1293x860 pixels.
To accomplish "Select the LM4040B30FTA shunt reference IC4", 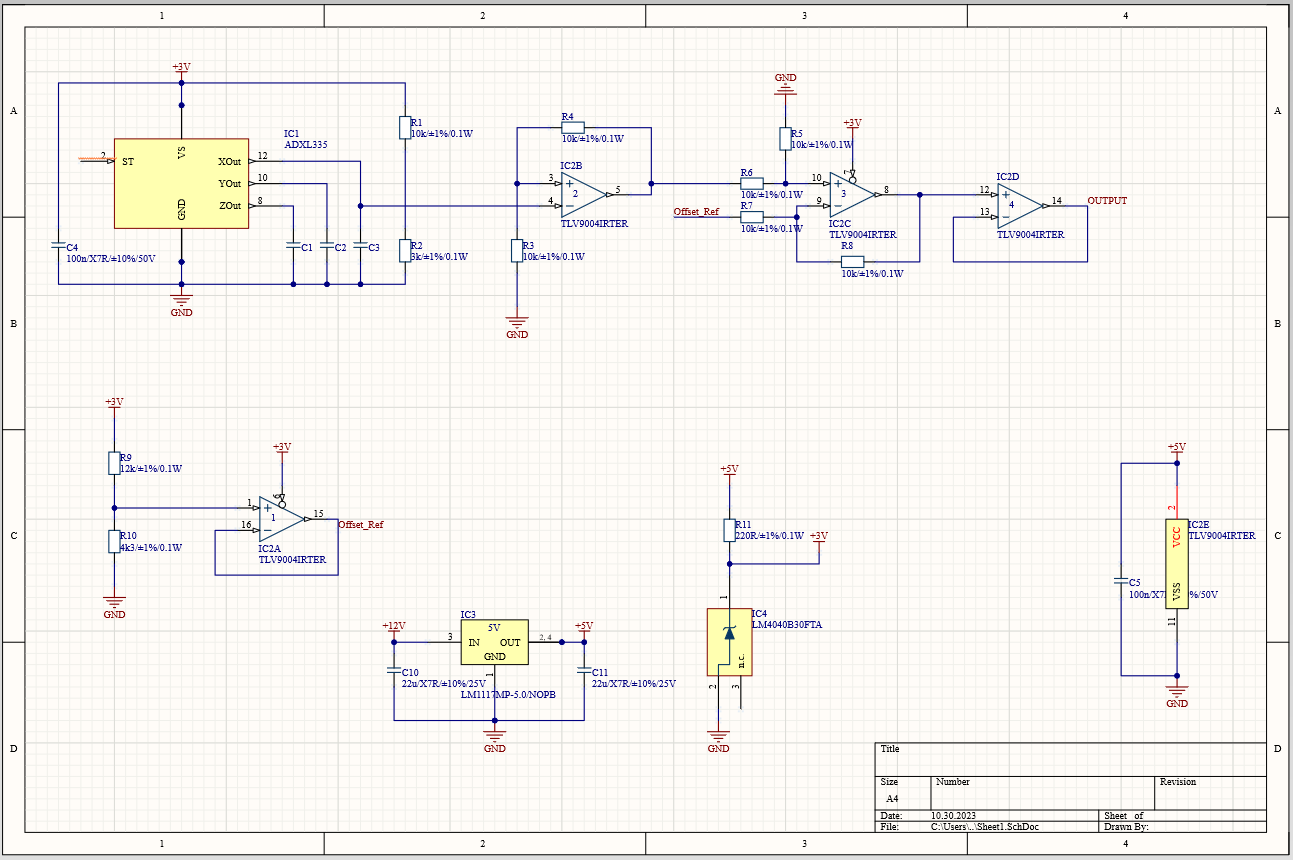I will click(x=729, y=640).
